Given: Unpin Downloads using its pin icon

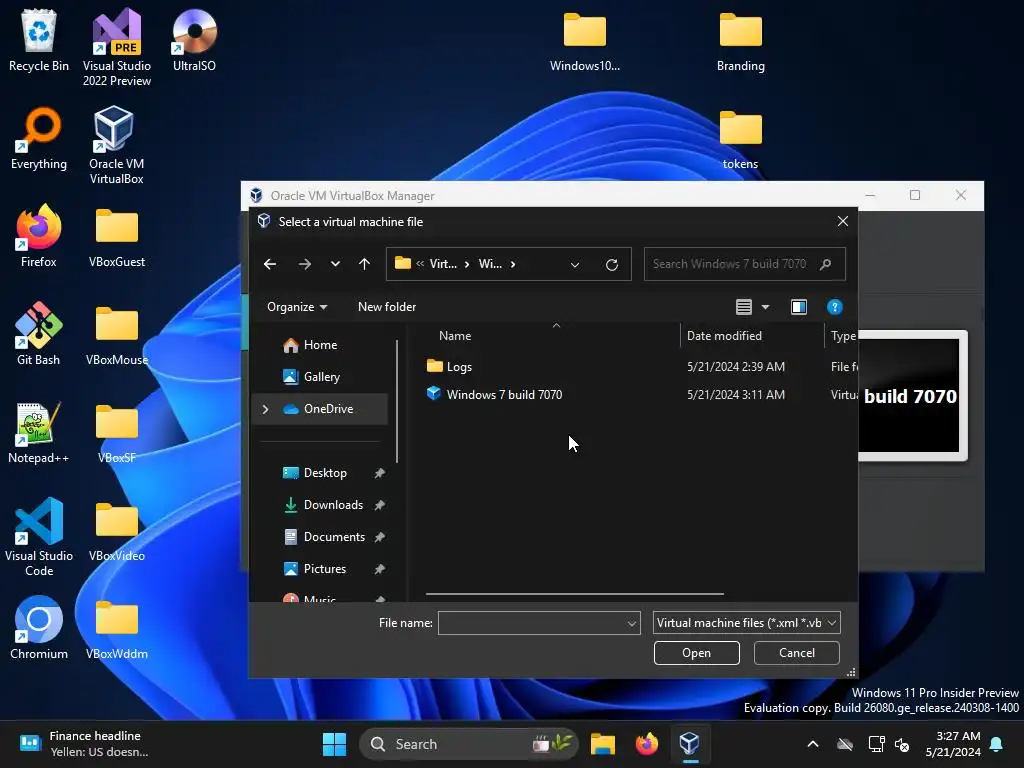Looking at the screenshot, I should pos(379,505).
